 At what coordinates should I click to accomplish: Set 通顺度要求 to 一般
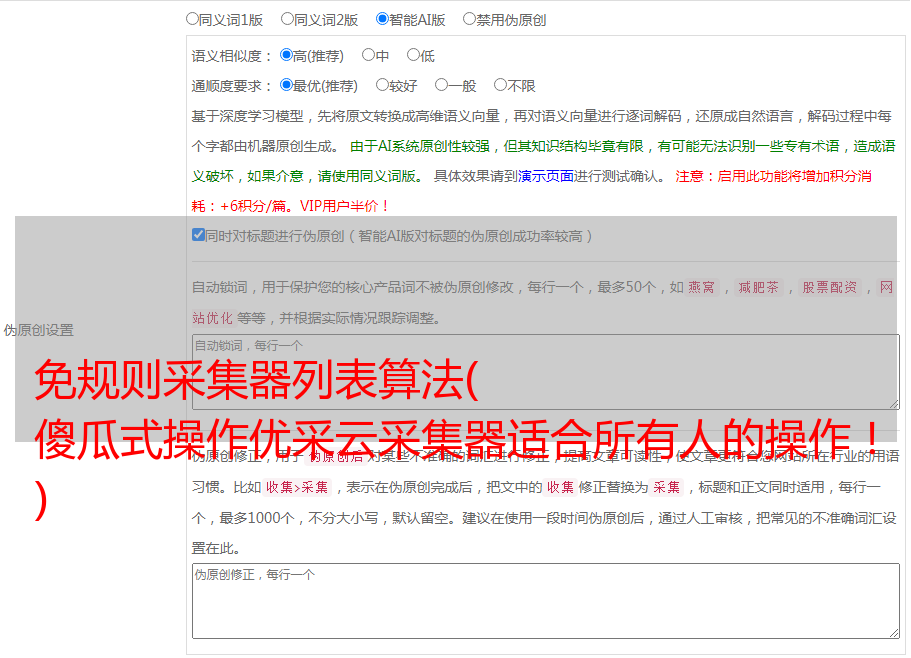(x=442, y=85)
